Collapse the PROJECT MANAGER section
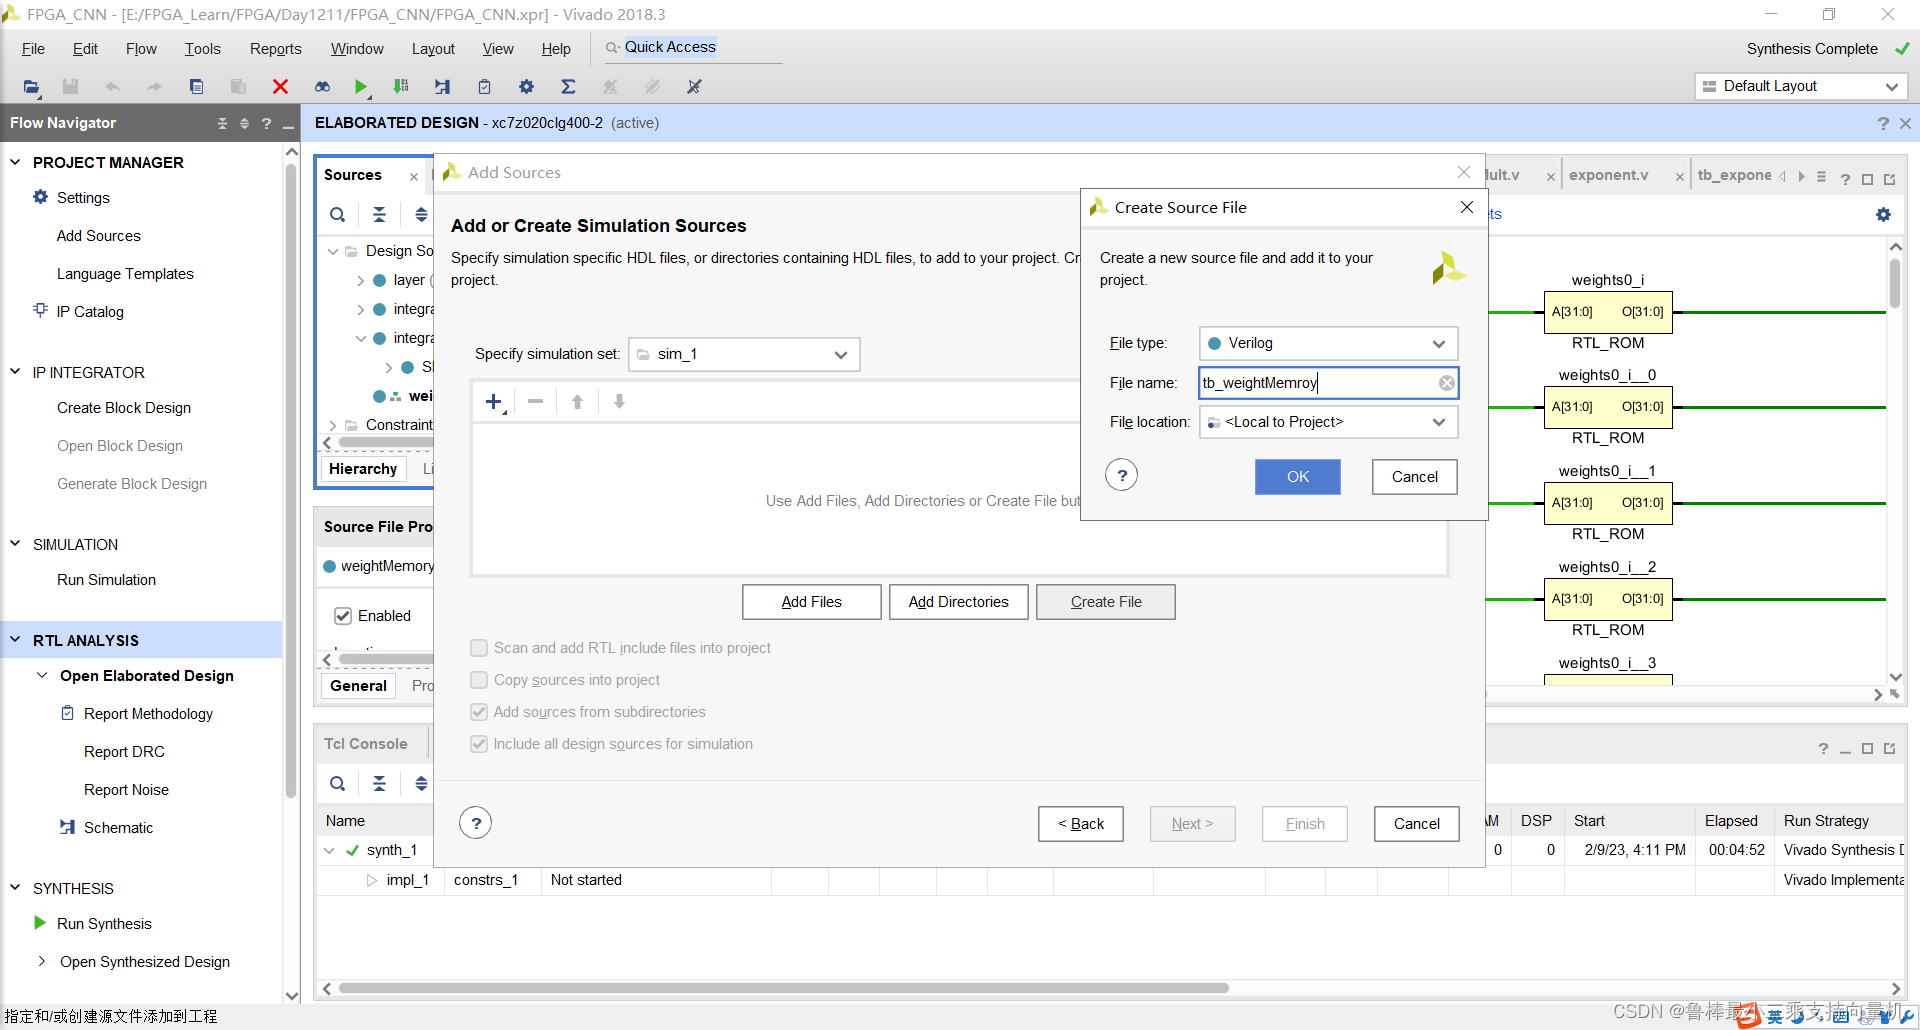1920x1030 pixels. 15,162
